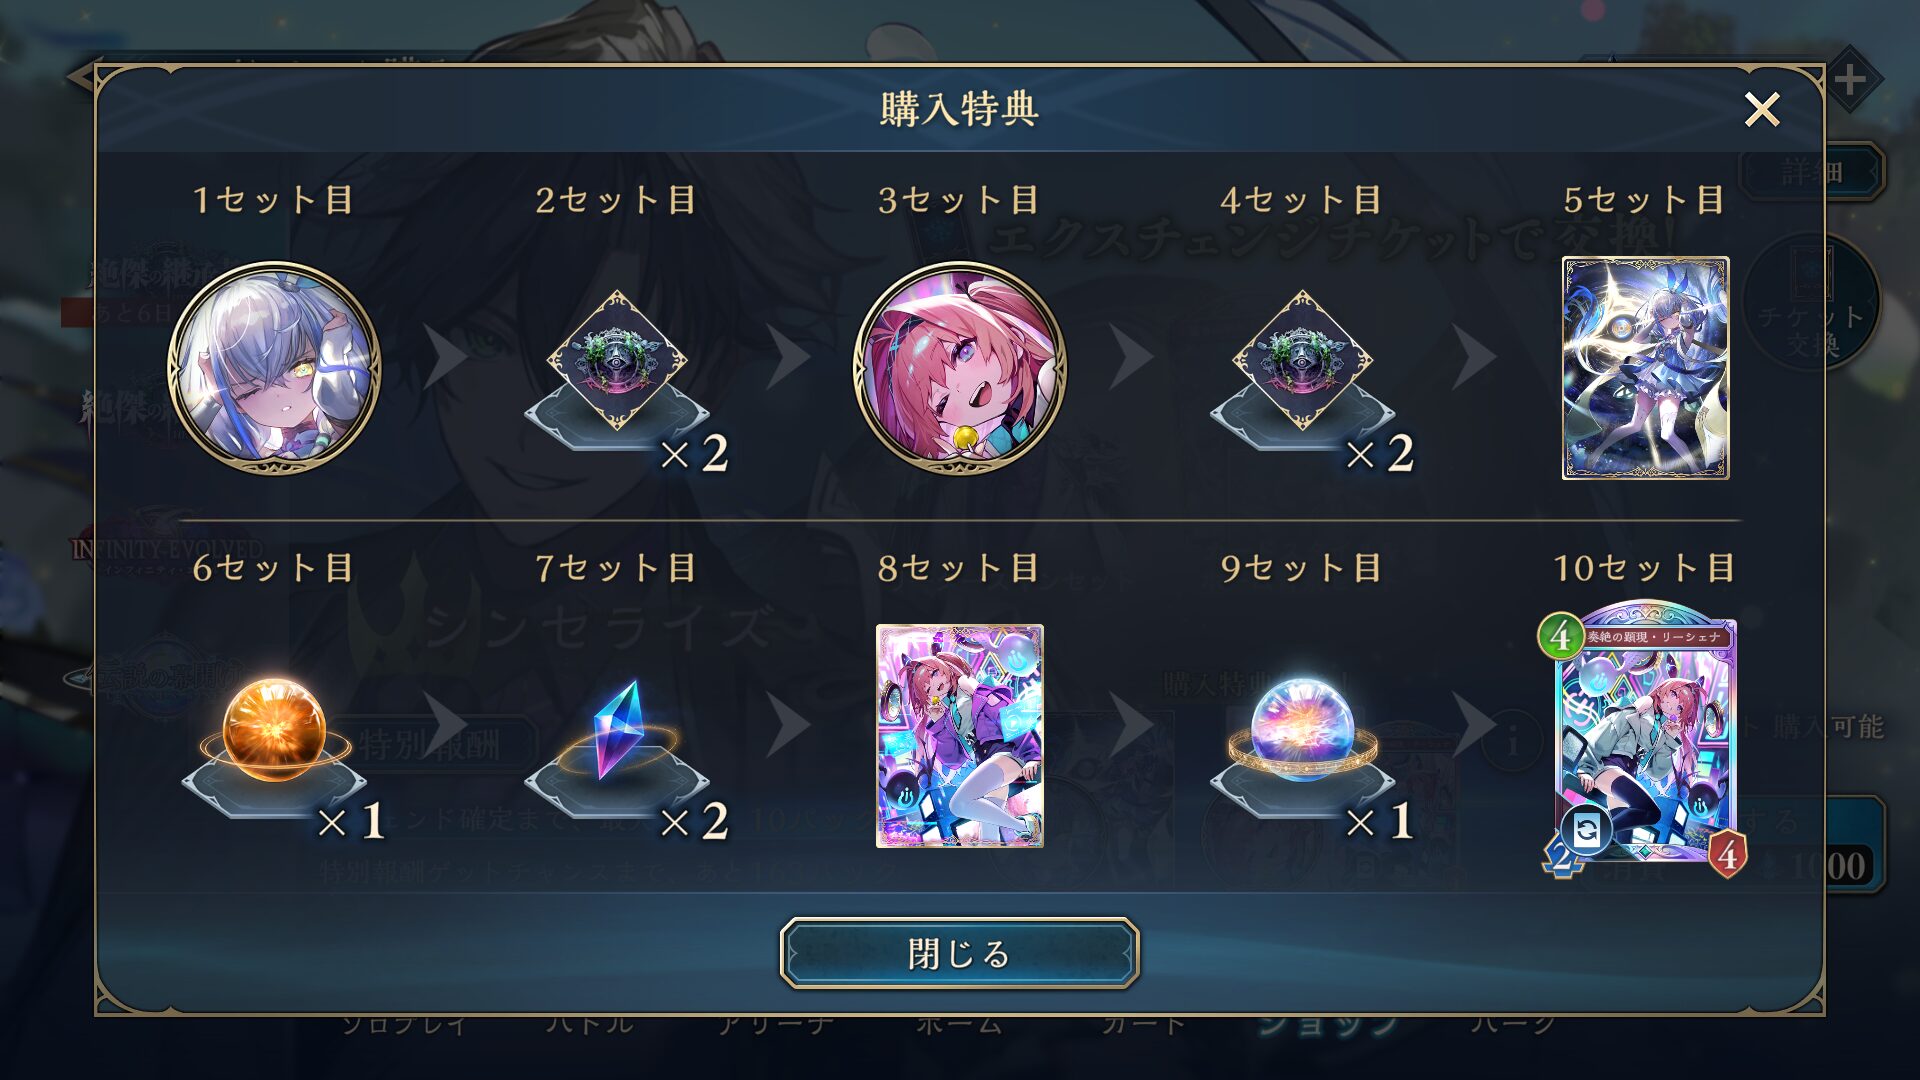Screen dimensions: 1920x1080
Task: View the 5th set card art reward
Action: [1646, 368]
